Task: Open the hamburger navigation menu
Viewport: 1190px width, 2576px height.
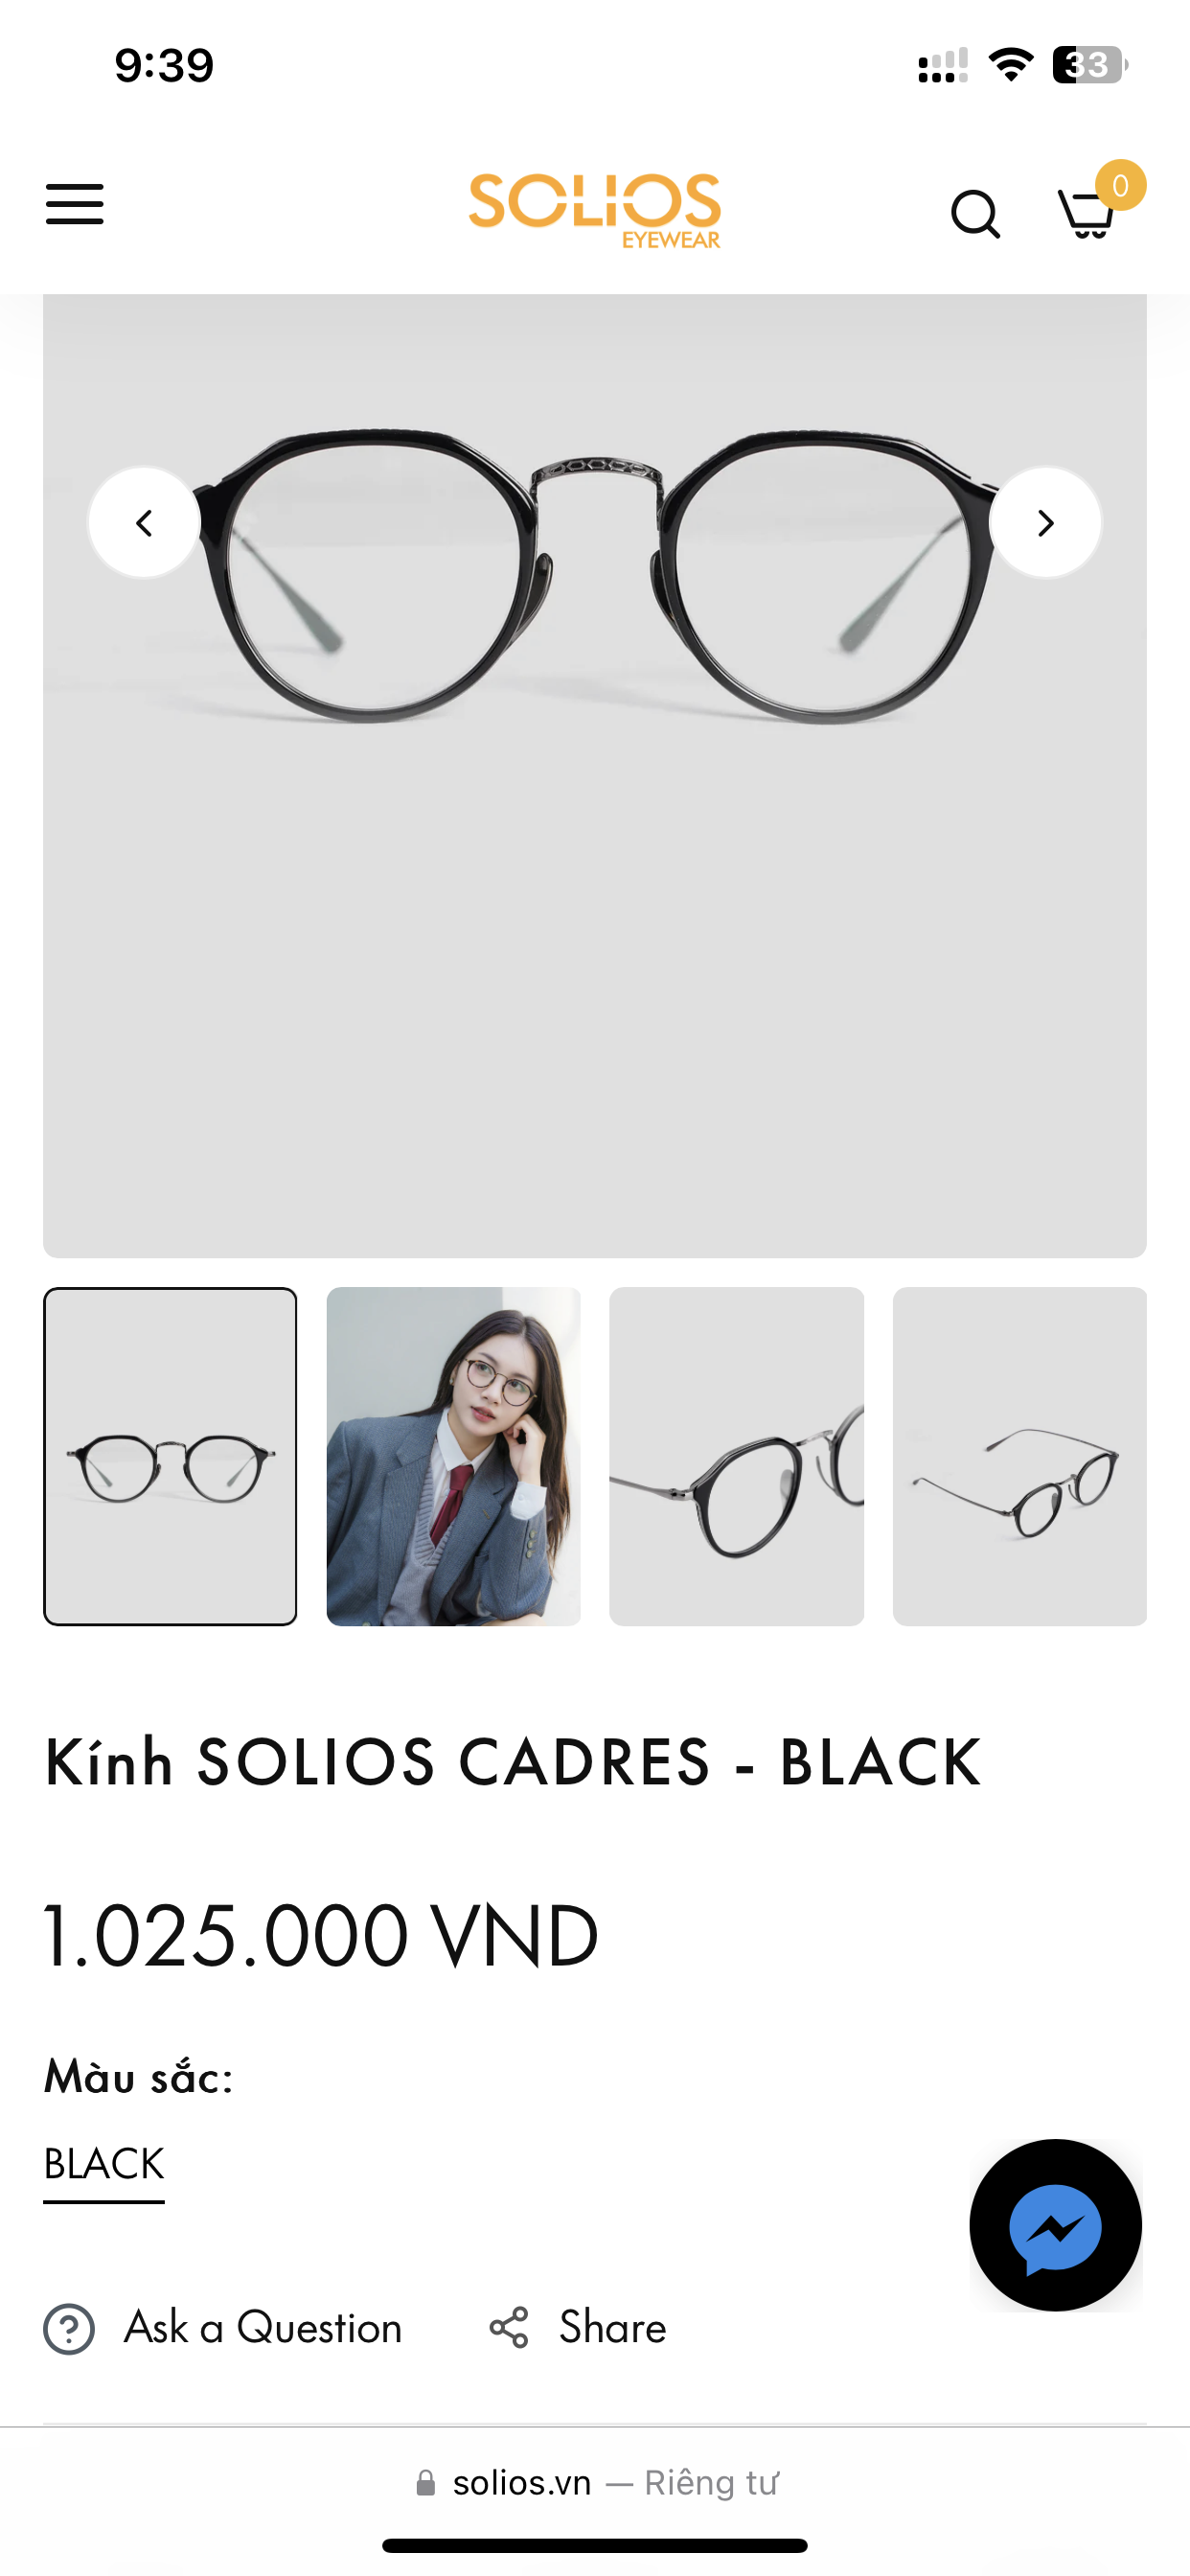Action: click(x=74, y=204)
